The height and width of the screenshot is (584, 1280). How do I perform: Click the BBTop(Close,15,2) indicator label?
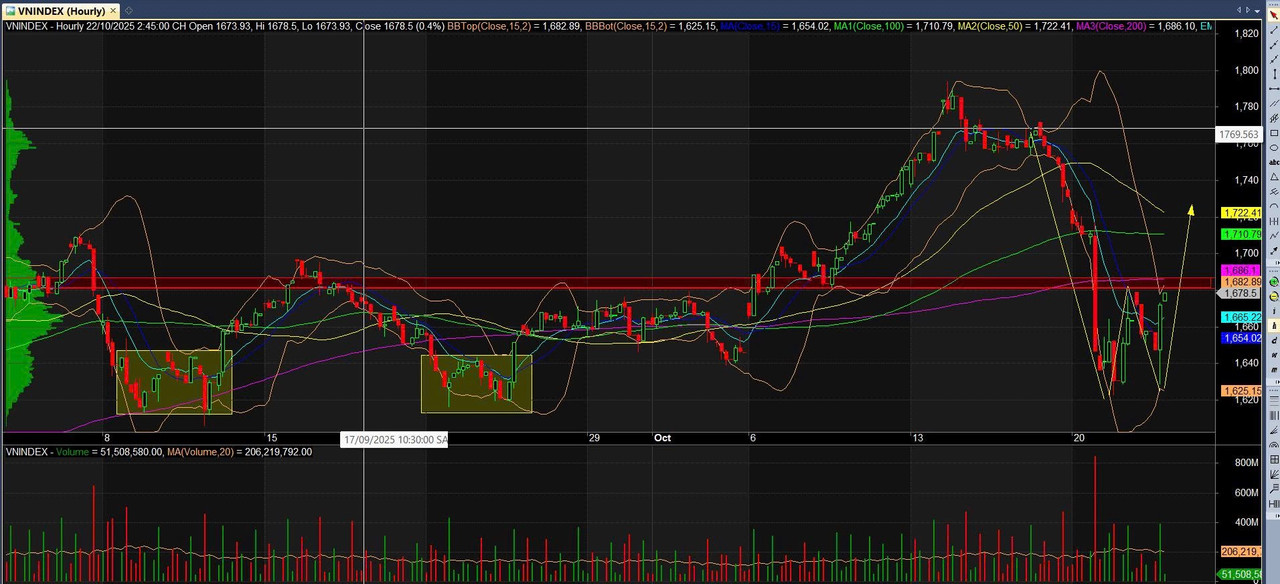[x=488, y=26]
